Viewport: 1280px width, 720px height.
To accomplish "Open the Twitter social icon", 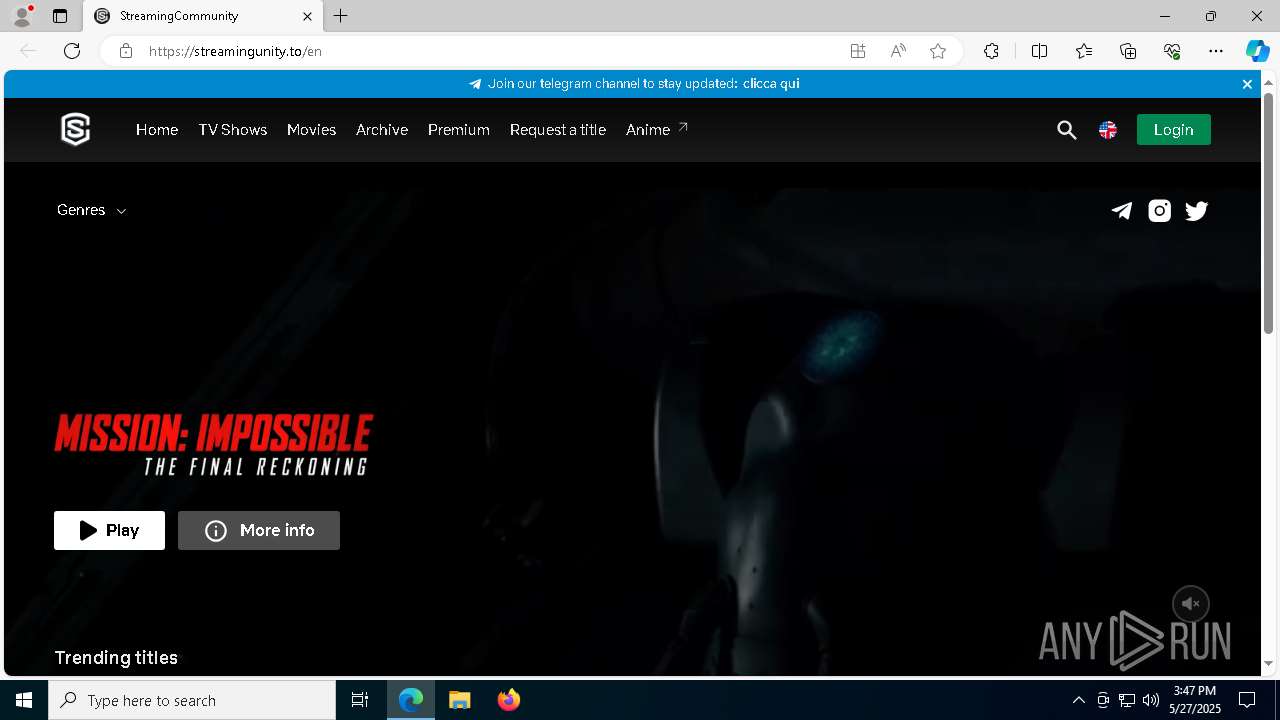I will tap(1196, 210).
